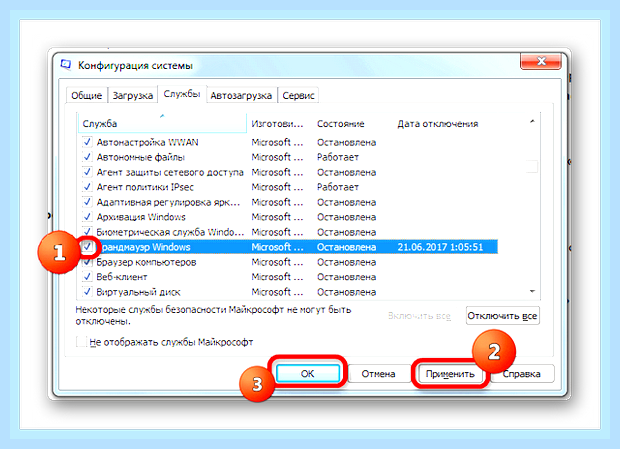Open the Сервис tab

point(298,95)
